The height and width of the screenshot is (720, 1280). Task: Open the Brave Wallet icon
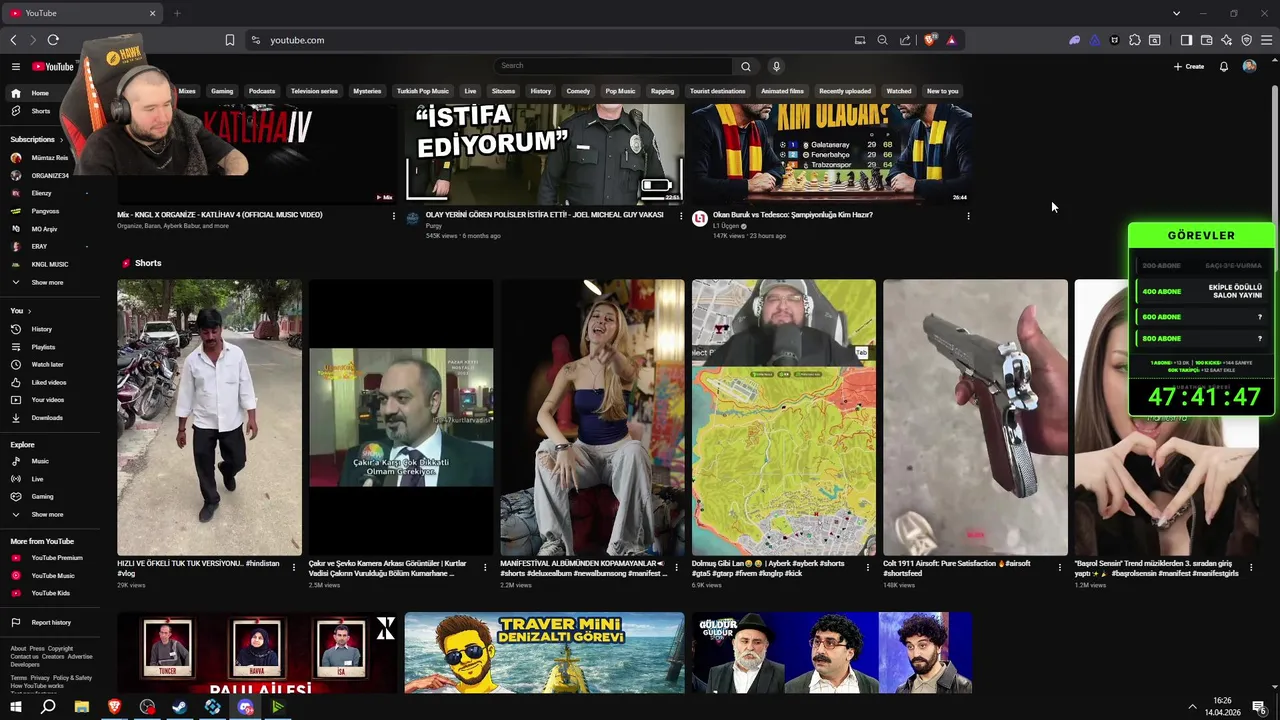[1206, 40]
